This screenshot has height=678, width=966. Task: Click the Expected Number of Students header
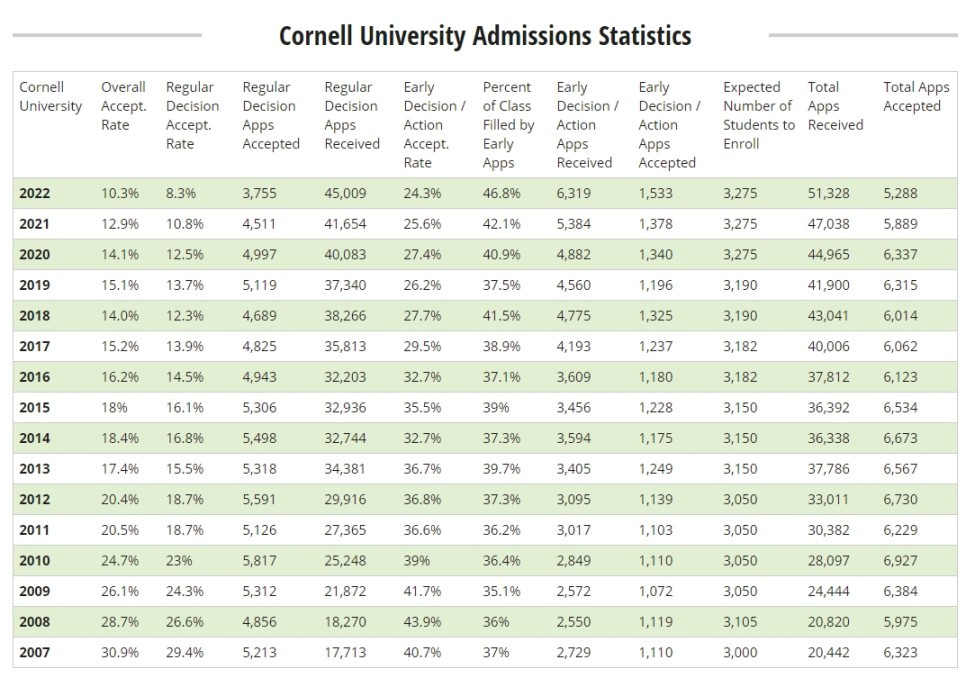coord(759,115)
